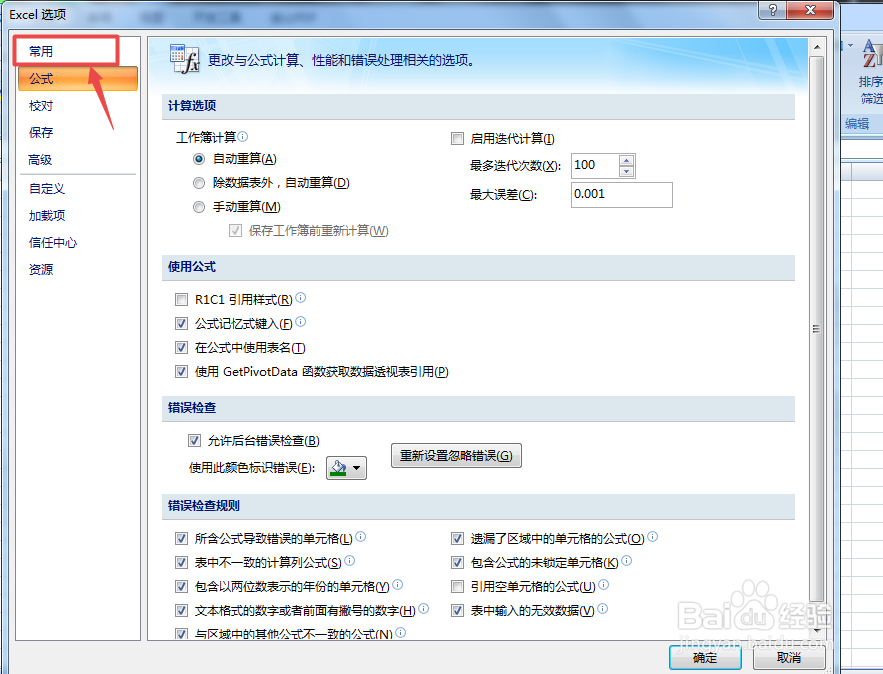Click scrollbar up arrow in options pane
This screenshot has height=674, width=883.
click(x=817, y=47)
